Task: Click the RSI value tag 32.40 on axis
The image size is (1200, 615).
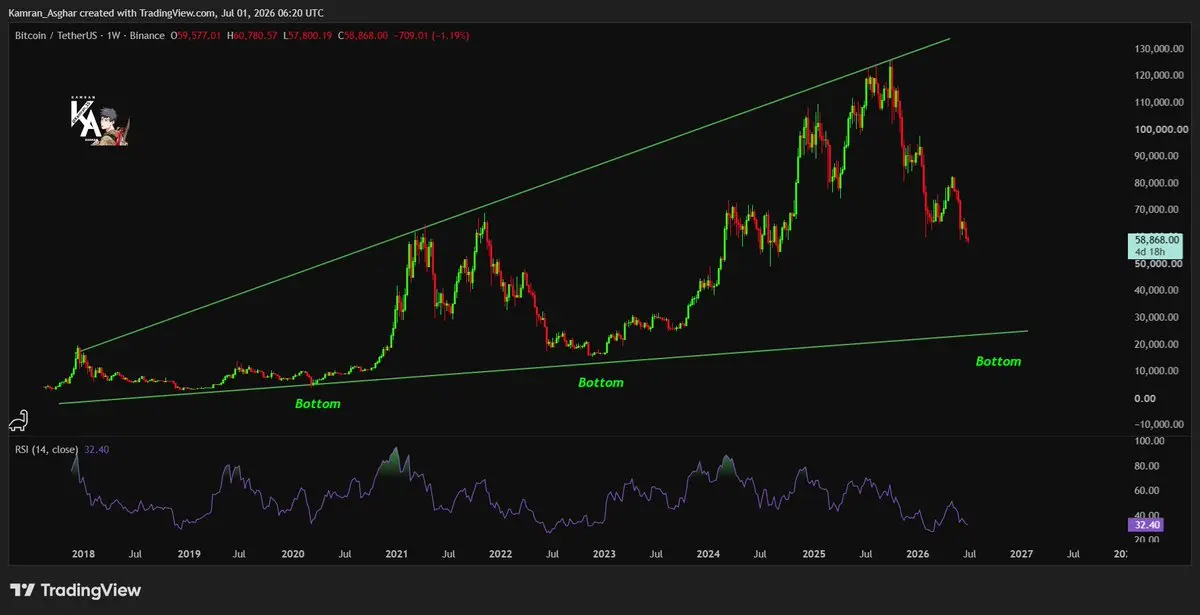Action: click(x=1144, y=524)
